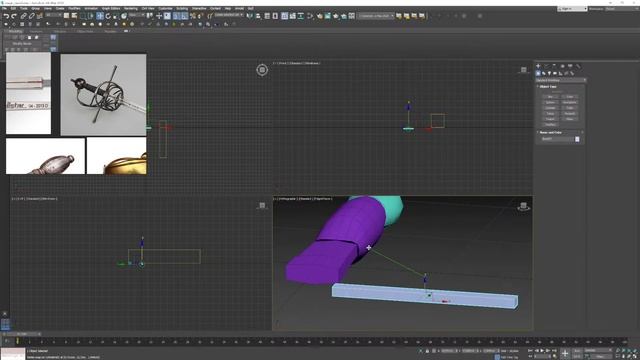Open the Curve Editor icon

coord(293,16)
